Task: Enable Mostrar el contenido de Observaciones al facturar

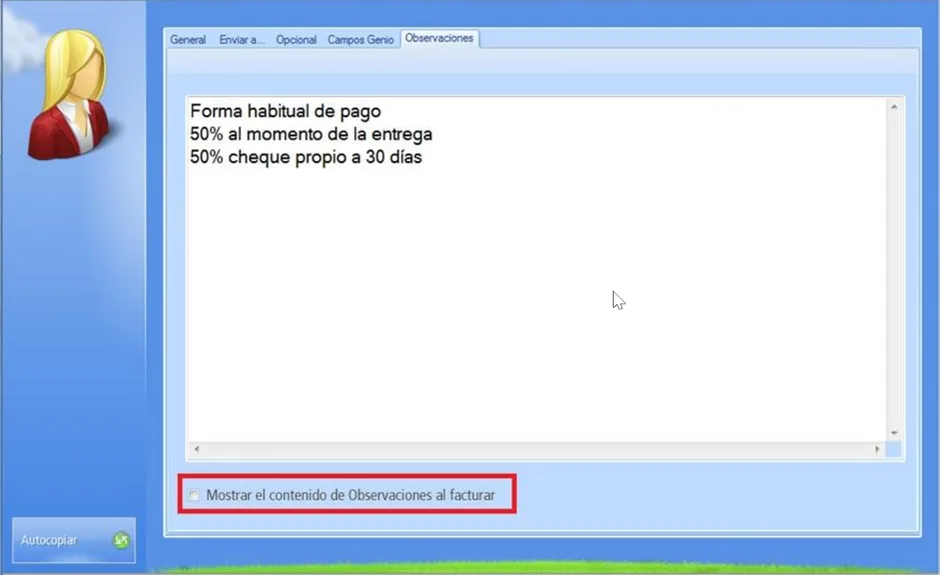Action: tap(194, 495)
